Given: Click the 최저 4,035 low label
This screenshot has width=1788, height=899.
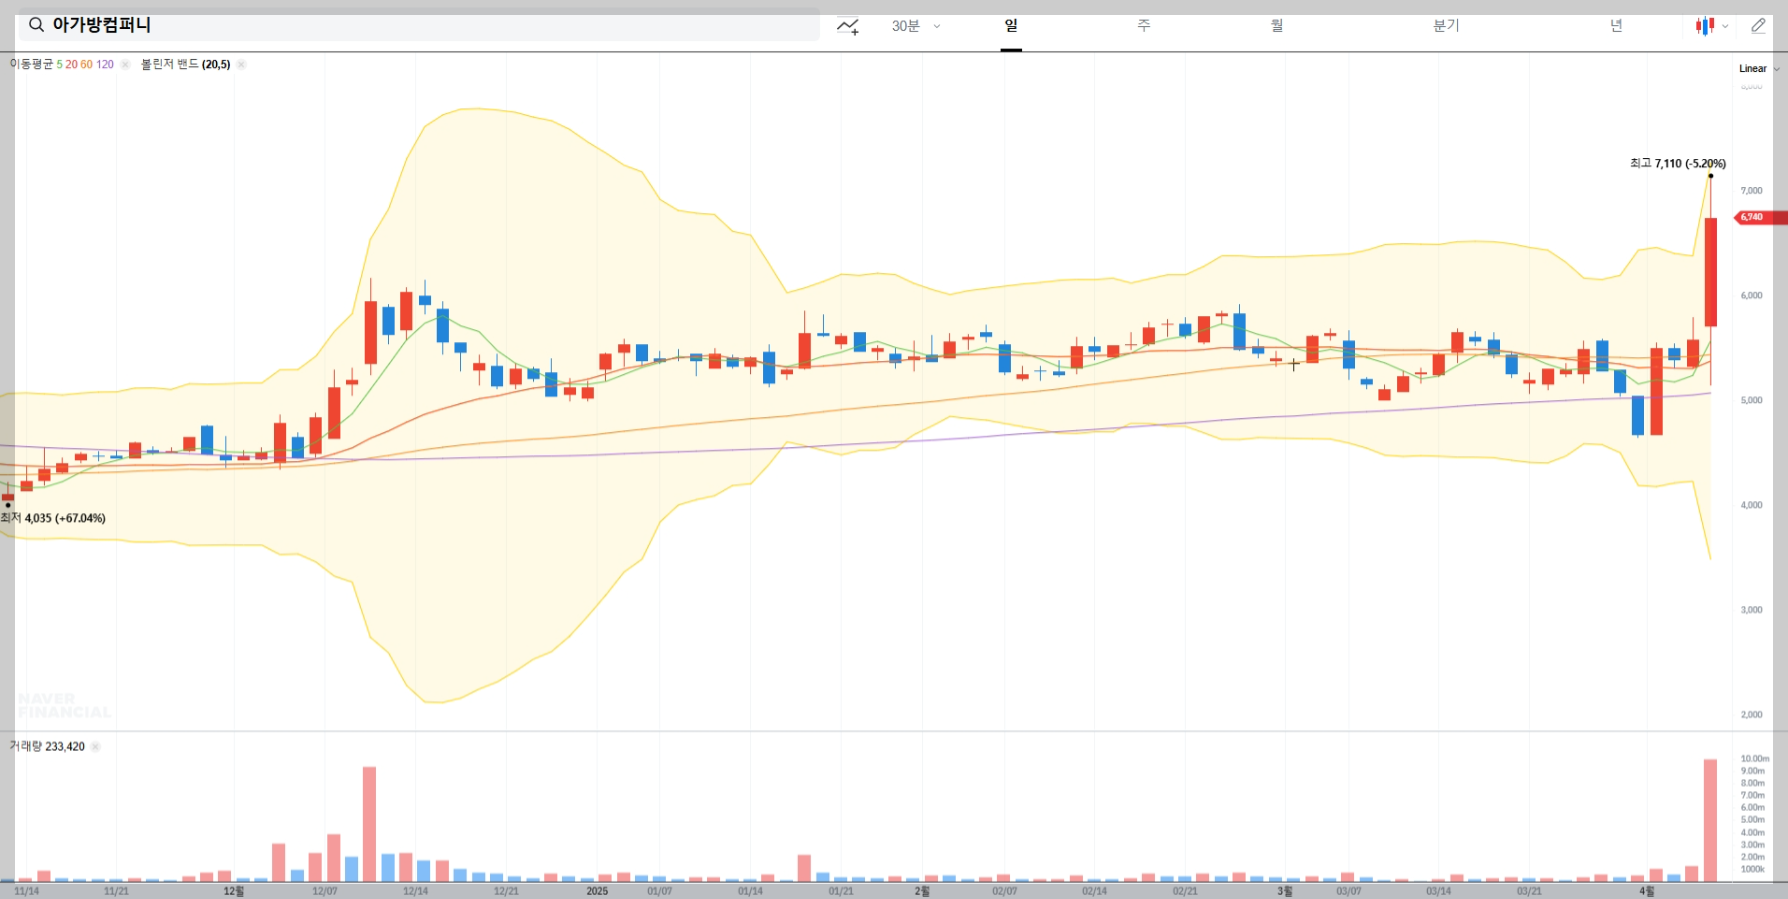Looking at the screenshot, I should (x=53, y=518).
